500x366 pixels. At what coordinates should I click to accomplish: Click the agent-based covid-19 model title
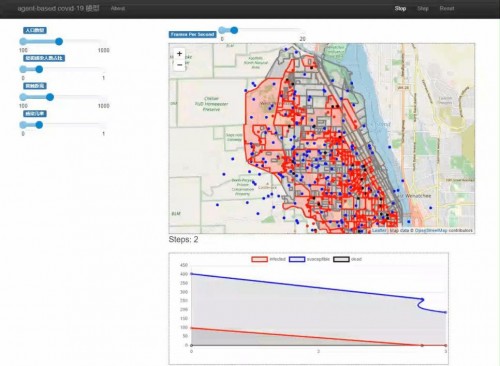tap(58, 9)
